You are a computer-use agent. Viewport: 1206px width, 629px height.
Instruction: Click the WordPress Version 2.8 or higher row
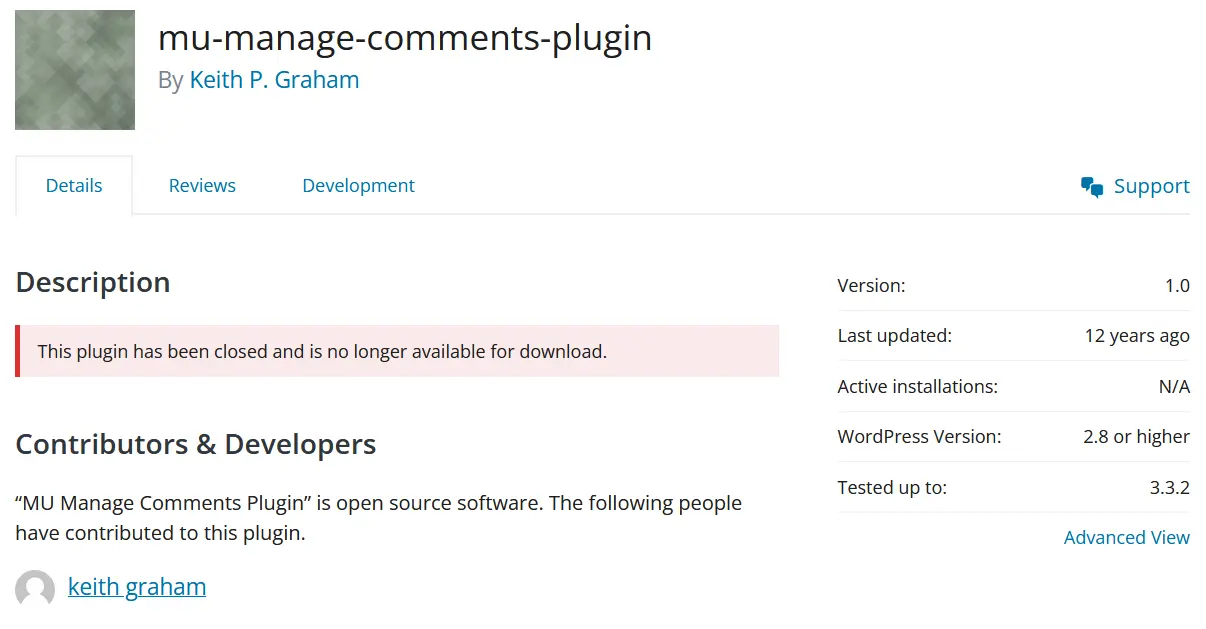point(1013,437)
